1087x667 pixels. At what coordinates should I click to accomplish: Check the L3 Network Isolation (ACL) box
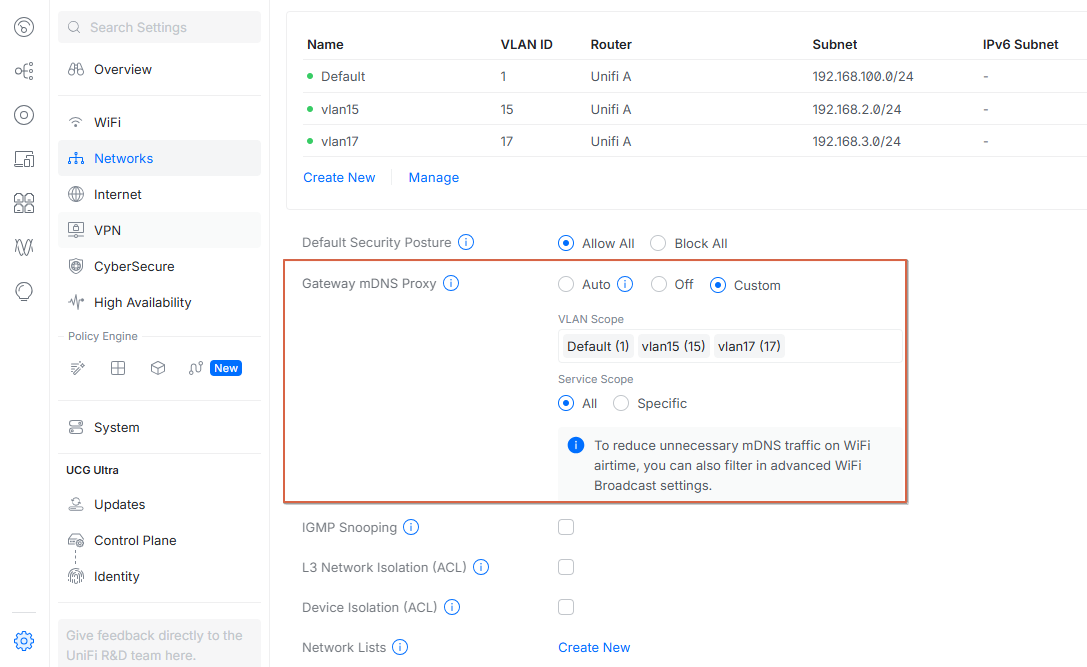pyautogui.click(x=566, y=567)
